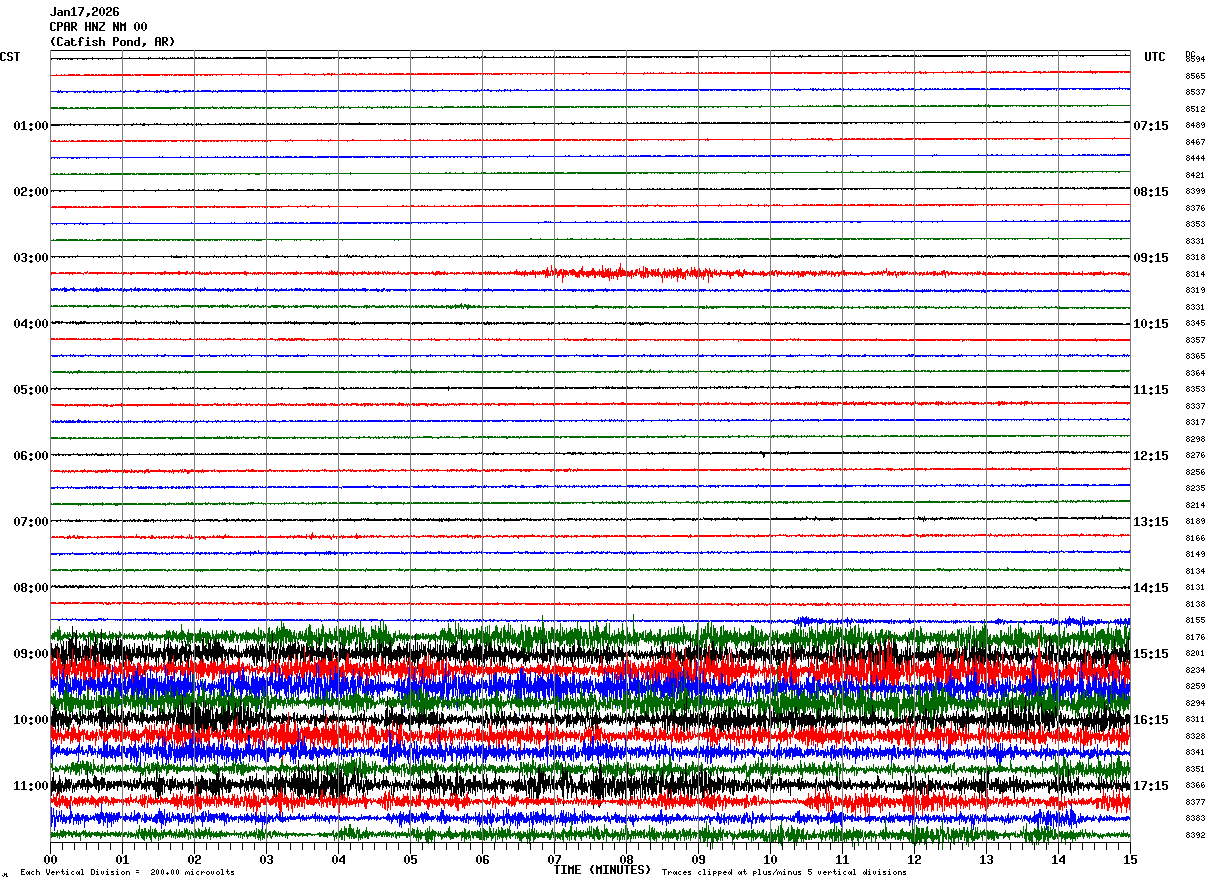Click the 08:15 UTC time label
This screenshot has width=1210, height=886.
point(1151,192)
